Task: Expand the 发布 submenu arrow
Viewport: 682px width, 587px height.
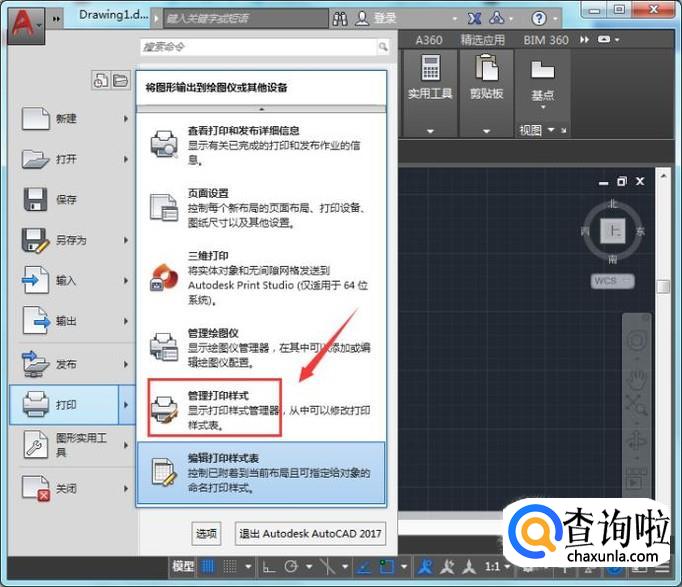Action: 126,364
